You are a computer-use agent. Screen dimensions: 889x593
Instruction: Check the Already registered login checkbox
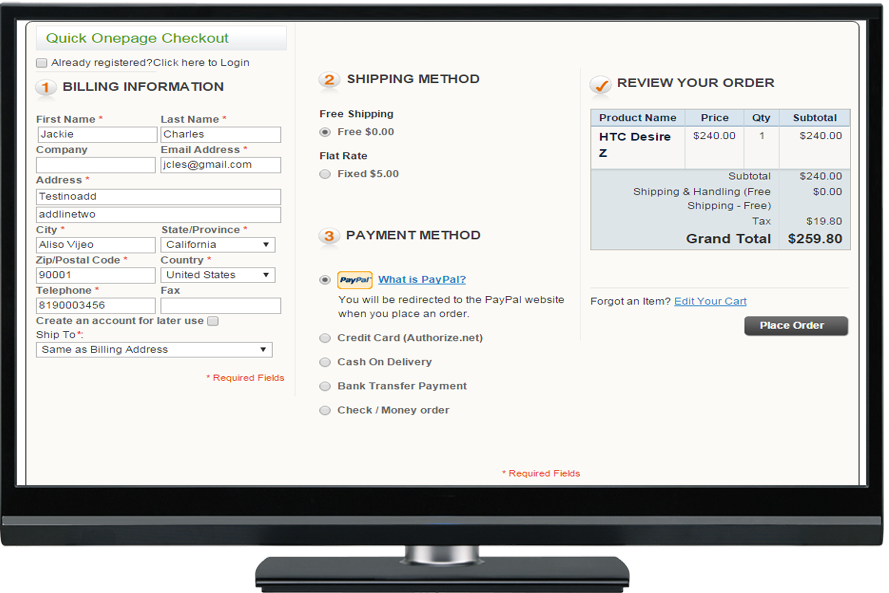[x=41, y=63]
